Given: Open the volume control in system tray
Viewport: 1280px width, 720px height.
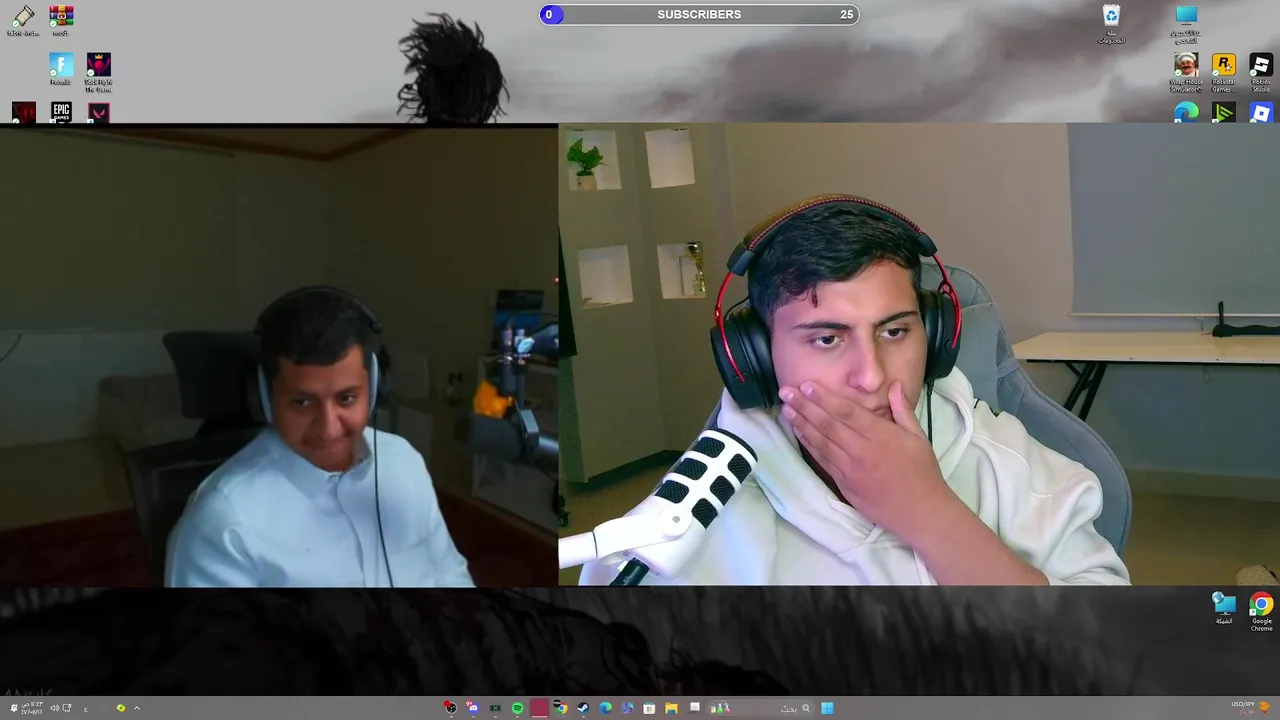Looking at the screenshot, I should click(55, 708).
